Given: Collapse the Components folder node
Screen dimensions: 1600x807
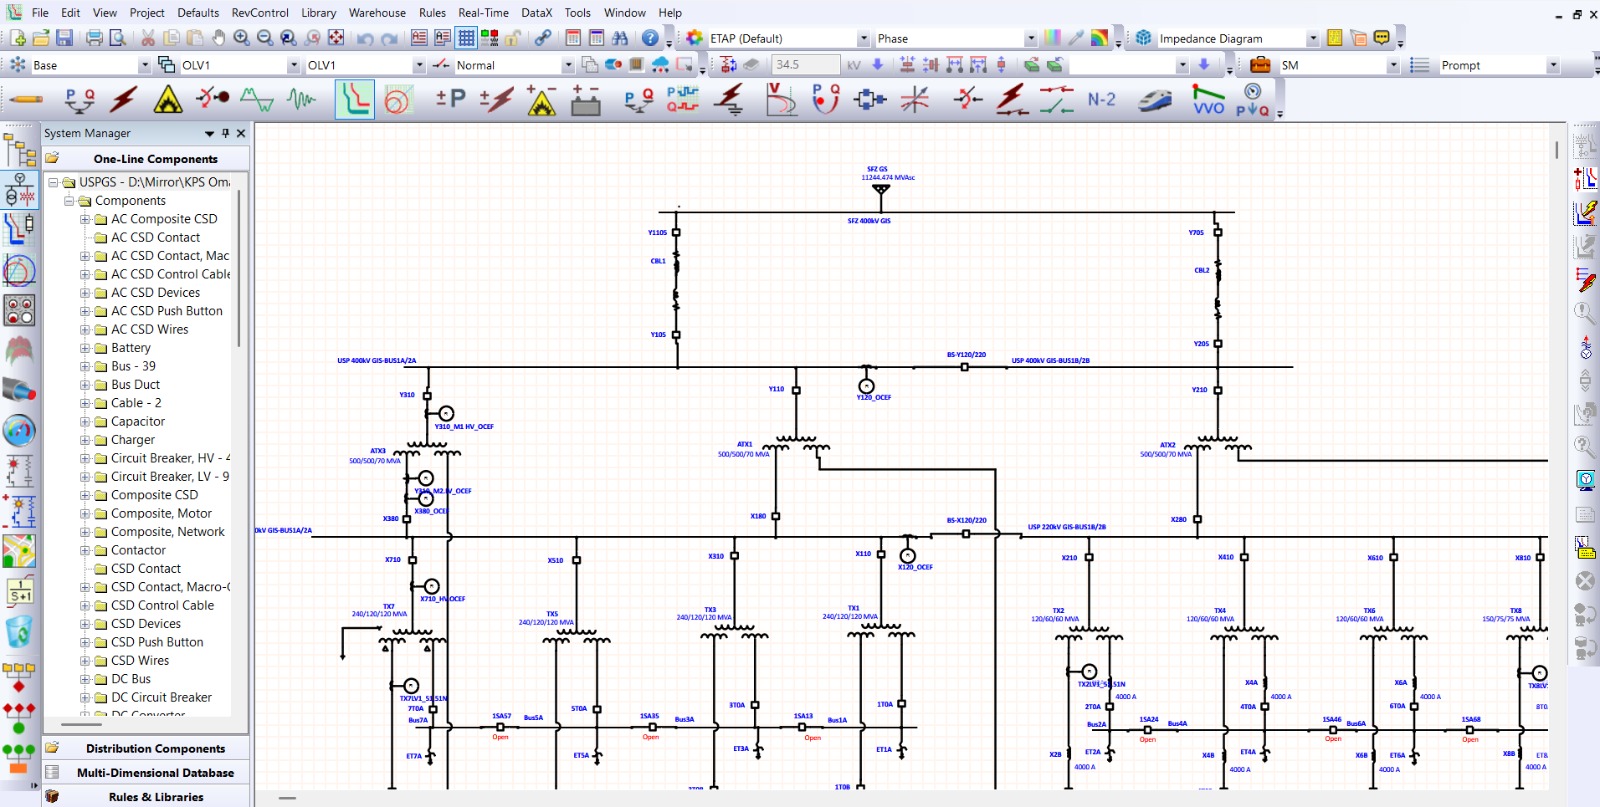Looking at the screenshot, I should click(69, 201).
